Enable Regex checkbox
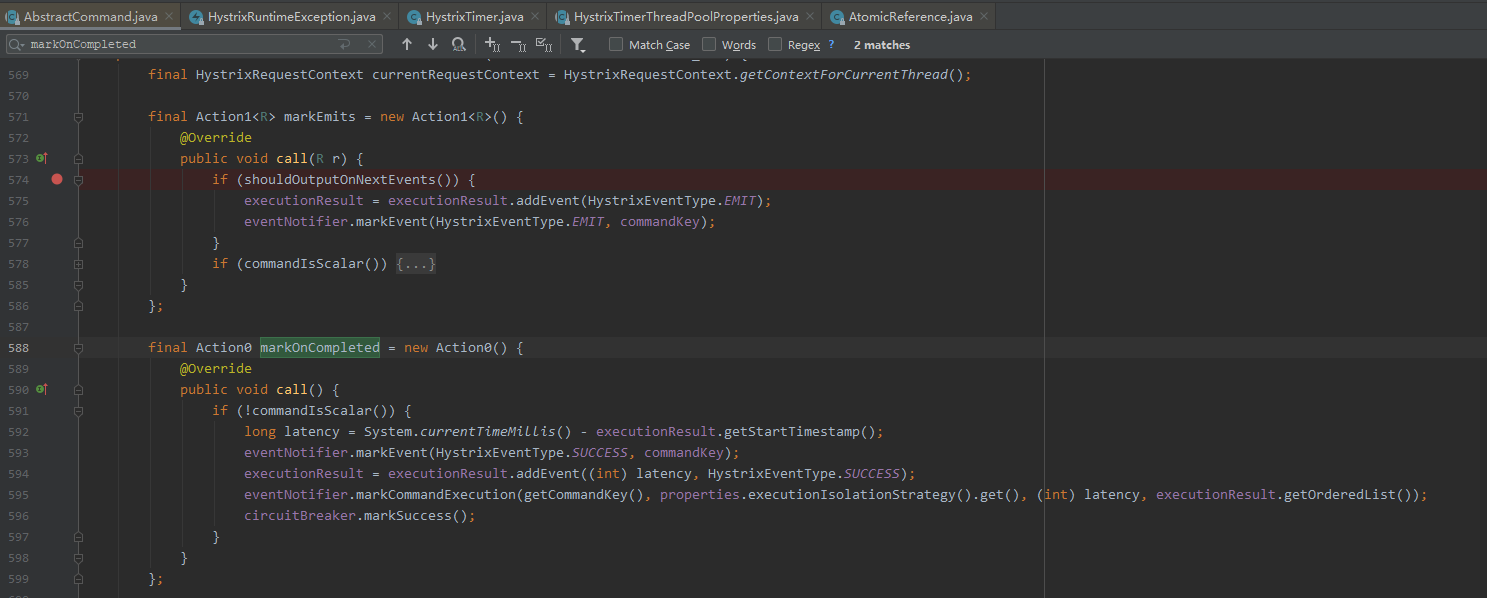1487x598 pixels. (775, 44)
